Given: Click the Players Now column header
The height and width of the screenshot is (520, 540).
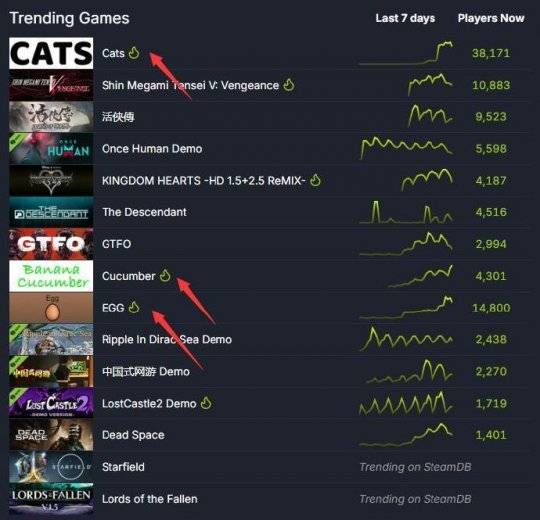Looking at the screenshot, I should click(491, 18).
